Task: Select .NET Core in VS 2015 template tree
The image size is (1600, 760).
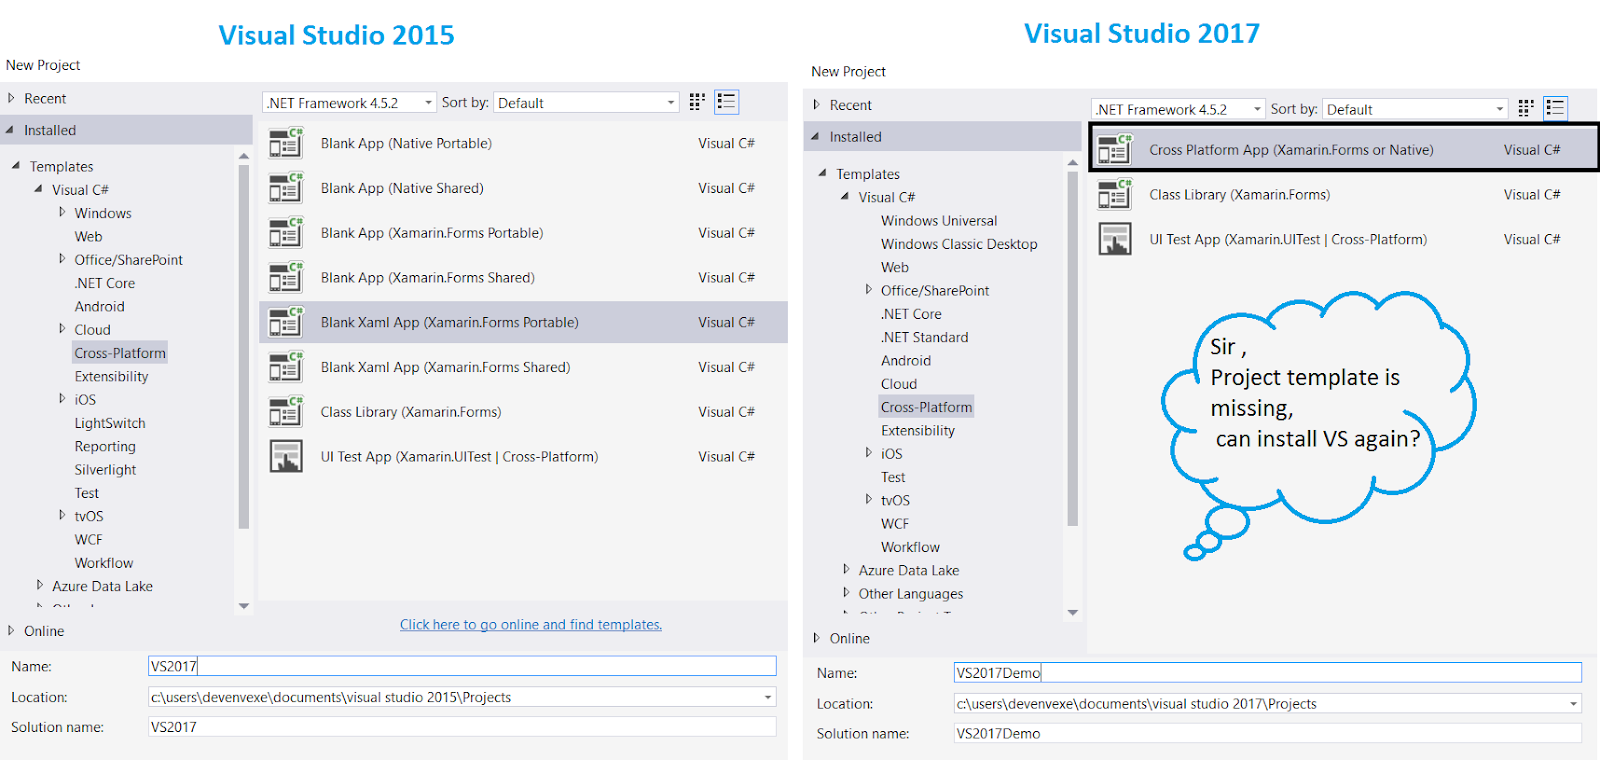Action: click(x=105, y=283)
